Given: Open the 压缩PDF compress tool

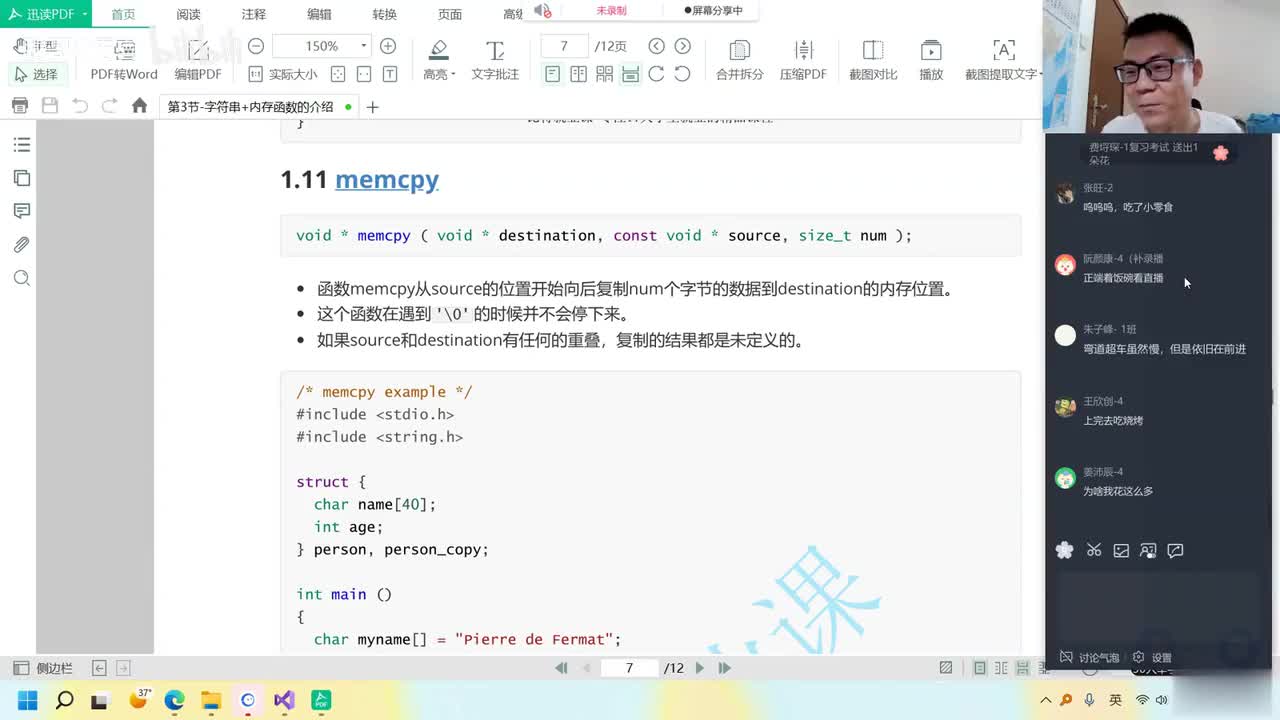Looking at the screenshot, I should pos(803,60).
